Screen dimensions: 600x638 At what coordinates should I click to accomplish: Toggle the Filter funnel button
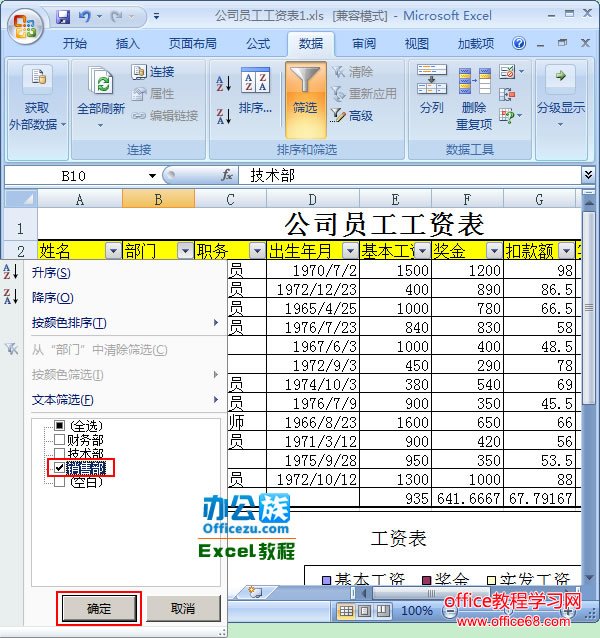[x=305, y=100]
